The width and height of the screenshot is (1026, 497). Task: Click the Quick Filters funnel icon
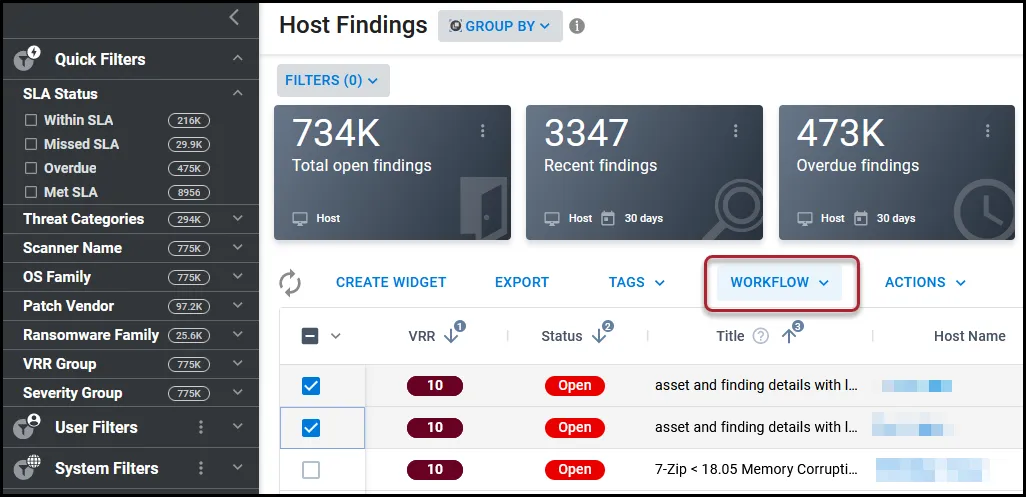[27, 59]
